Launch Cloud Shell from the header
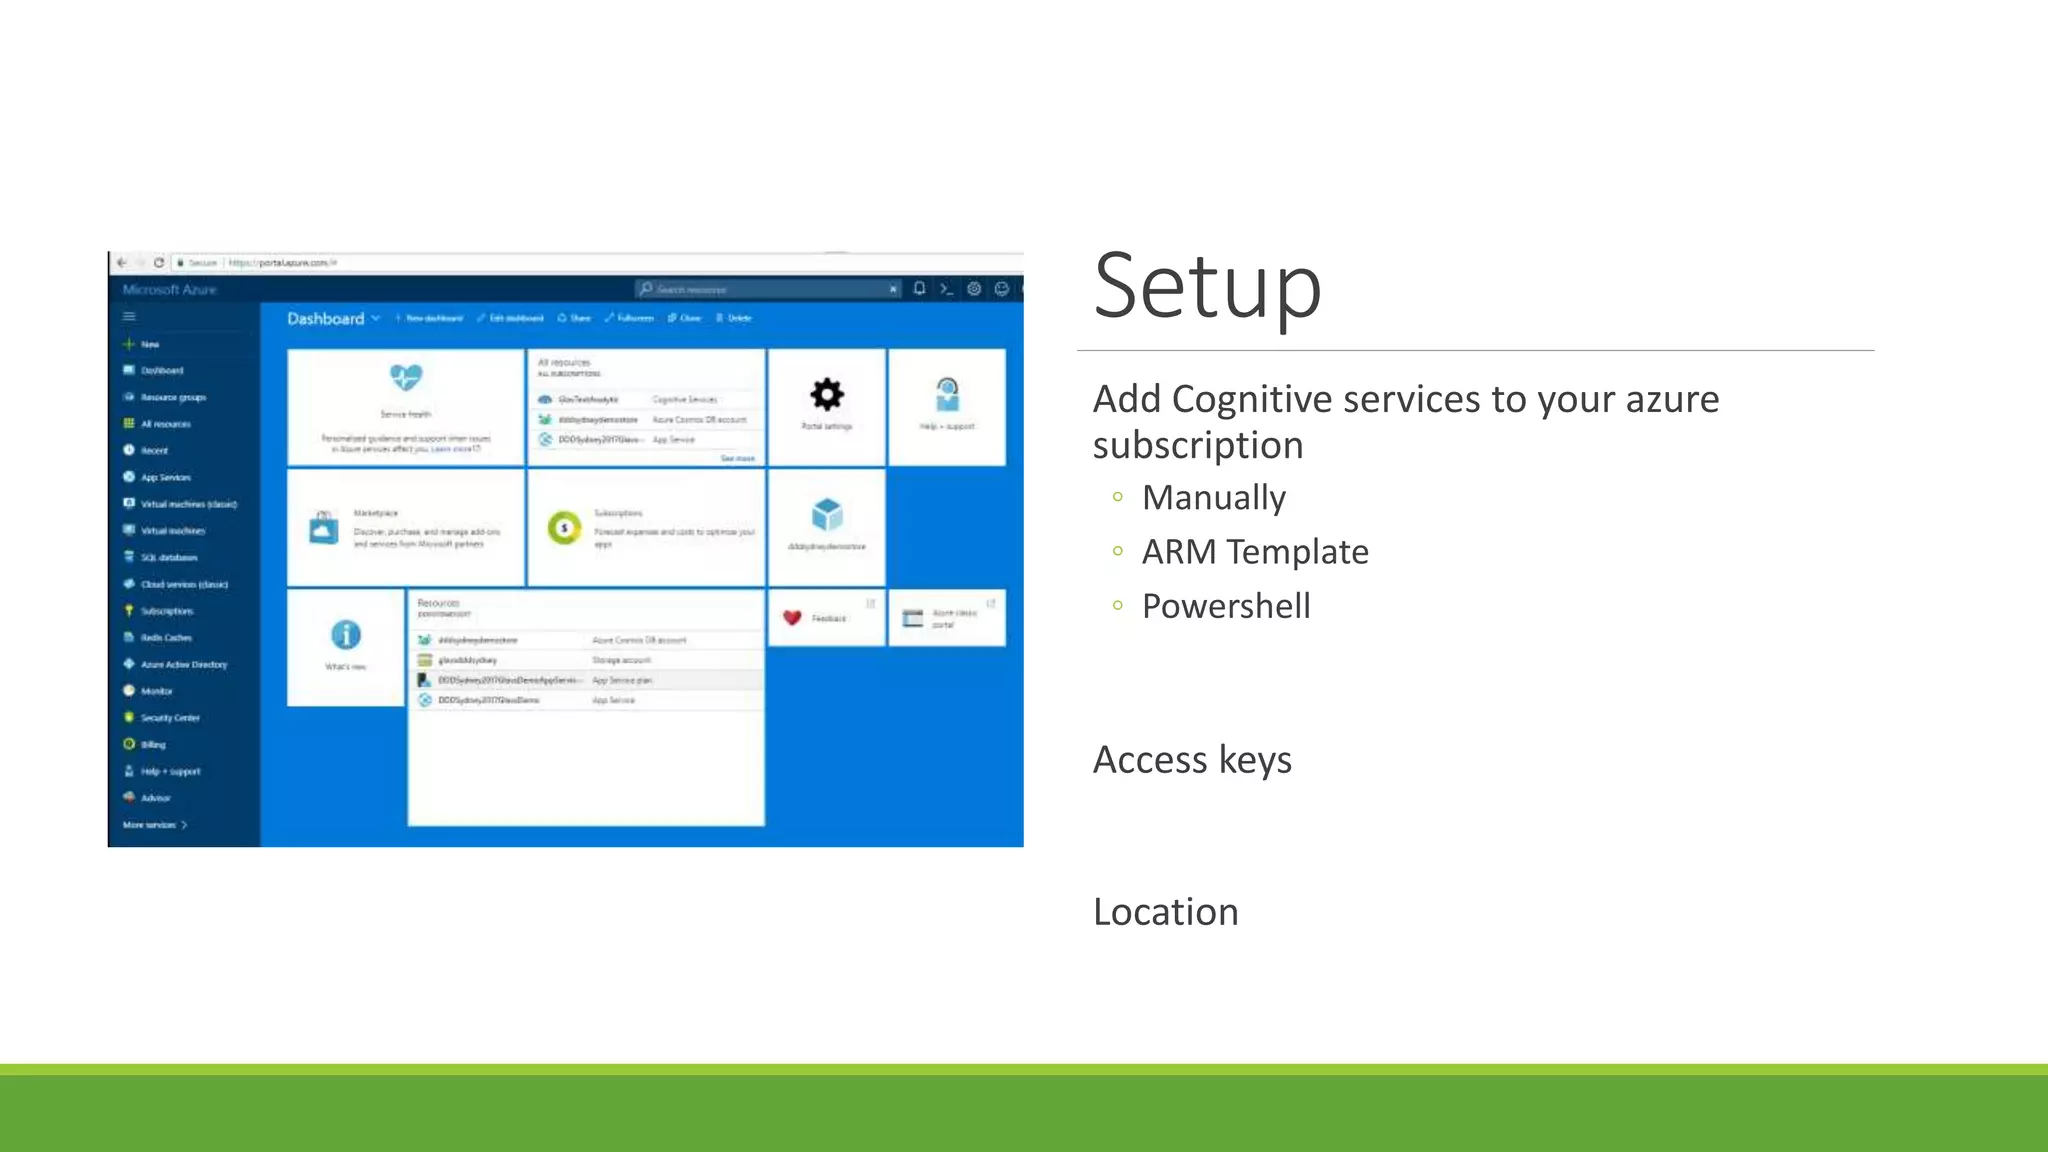This screenshot has height=1152, width=2048. [x=946, y=289]
